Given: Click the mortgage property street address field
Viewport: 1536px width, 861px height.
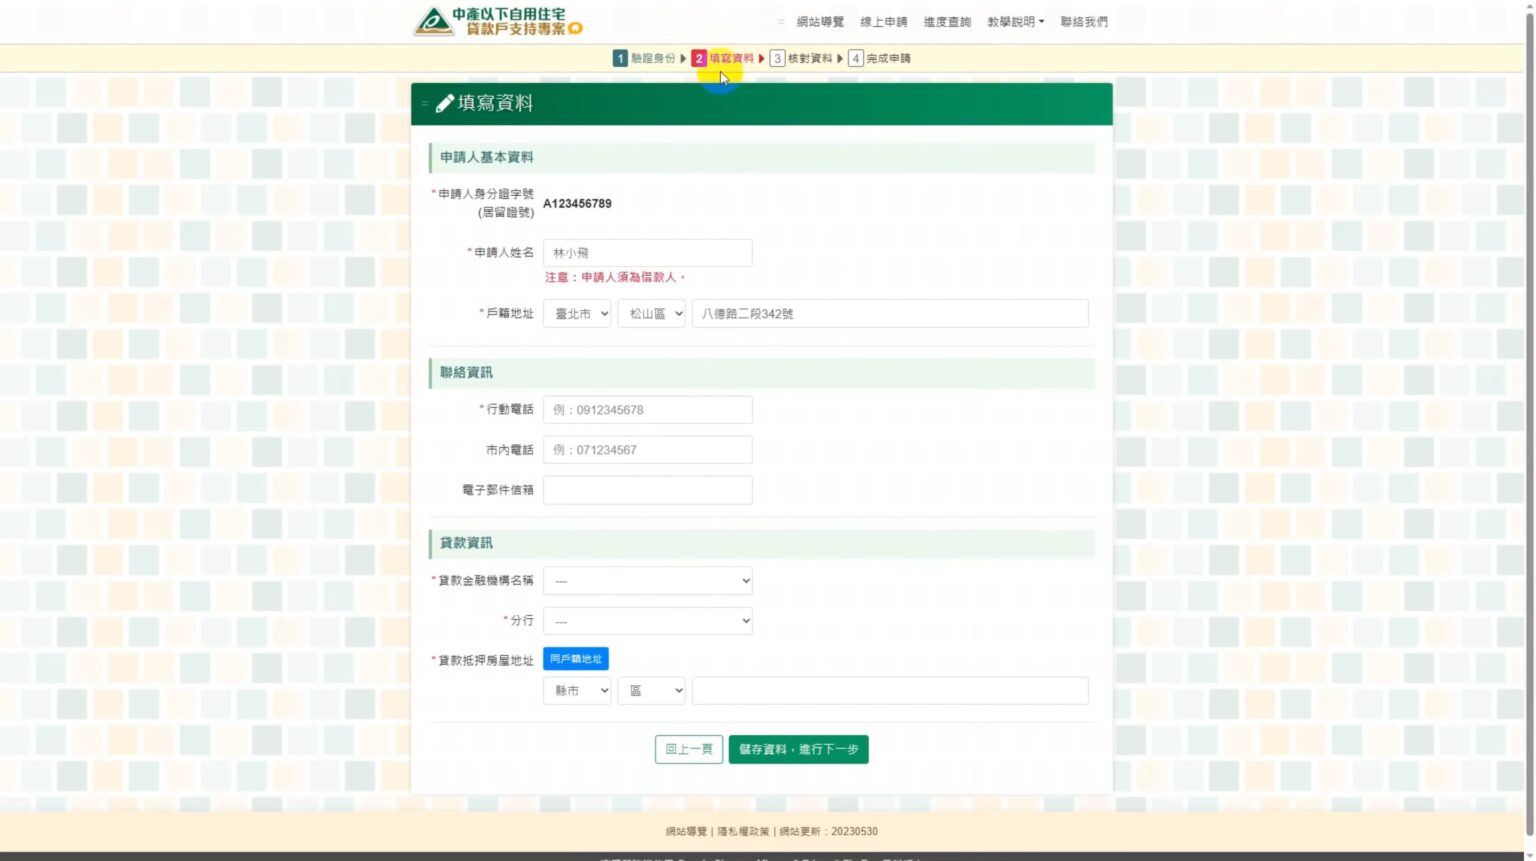Looking at the screenshot, I should coord(890,691).
